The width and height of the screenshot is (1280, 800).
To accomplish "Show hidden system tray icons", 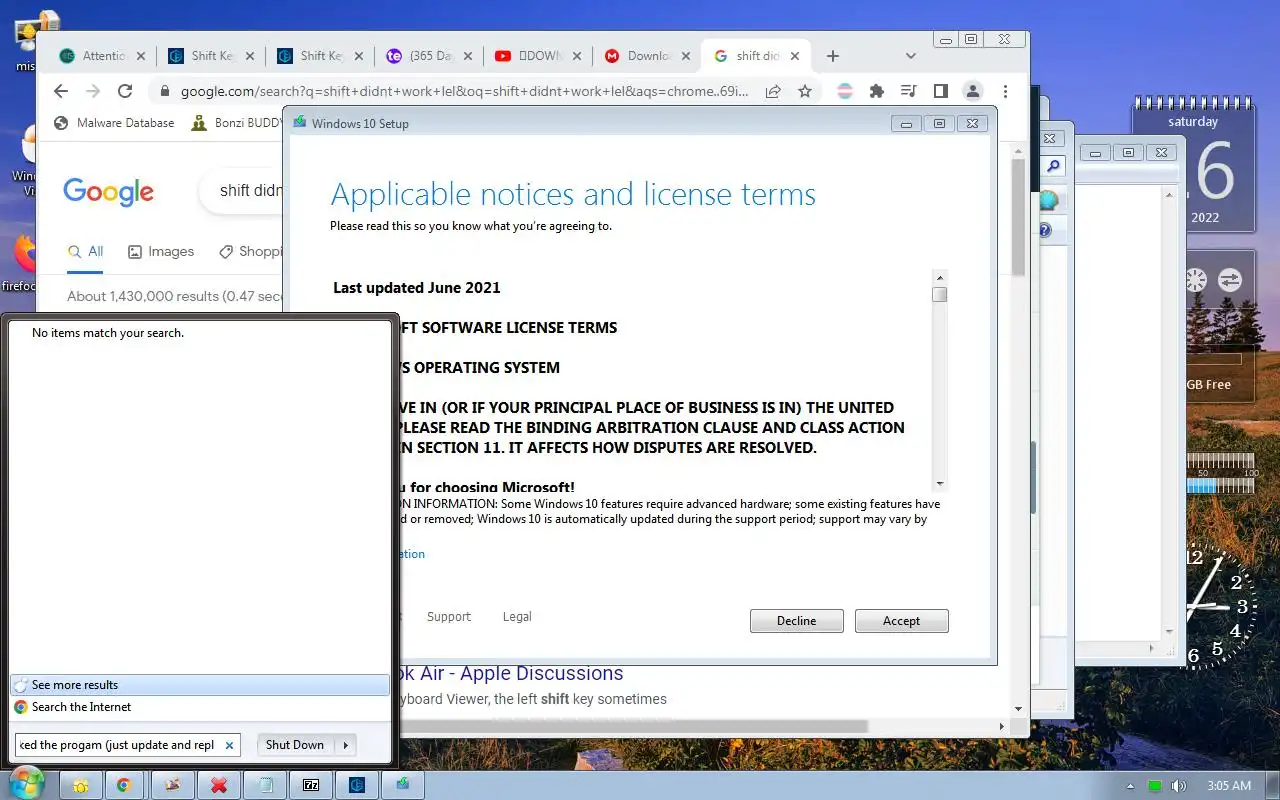I will [1131, 786].
